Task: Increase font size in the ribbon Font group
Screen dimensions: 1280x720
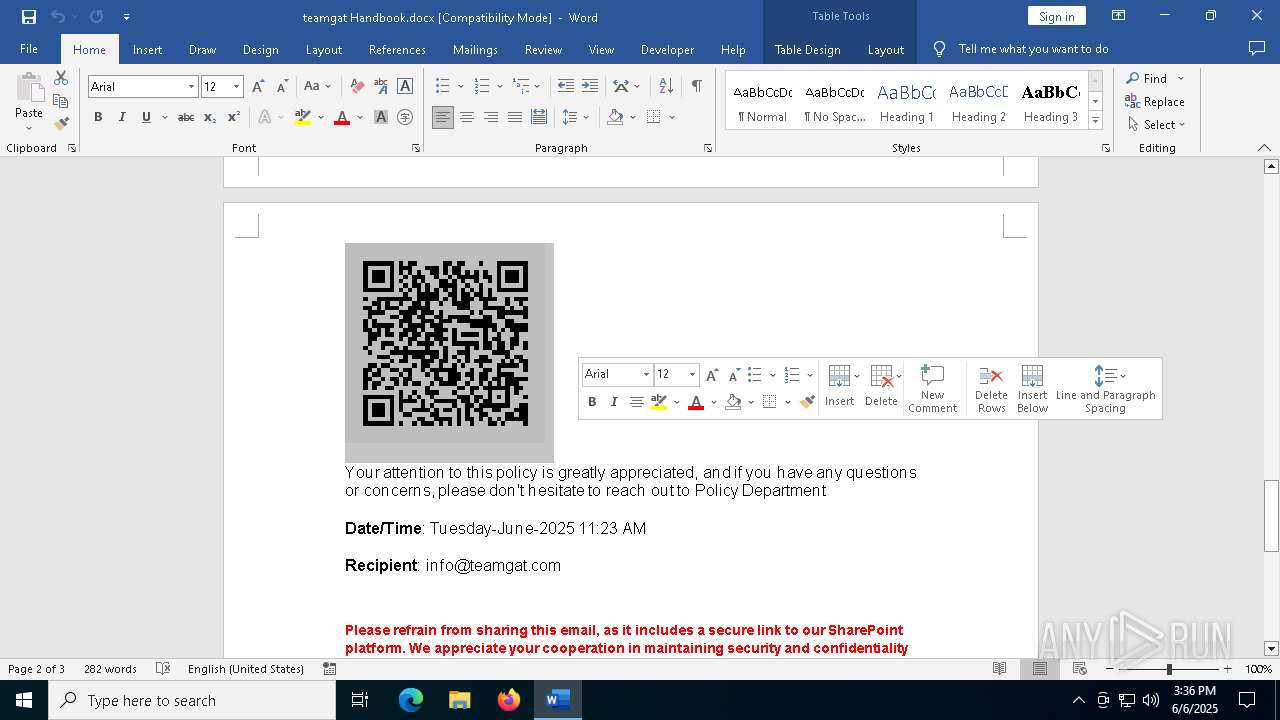Action: (x=258, y=87)
